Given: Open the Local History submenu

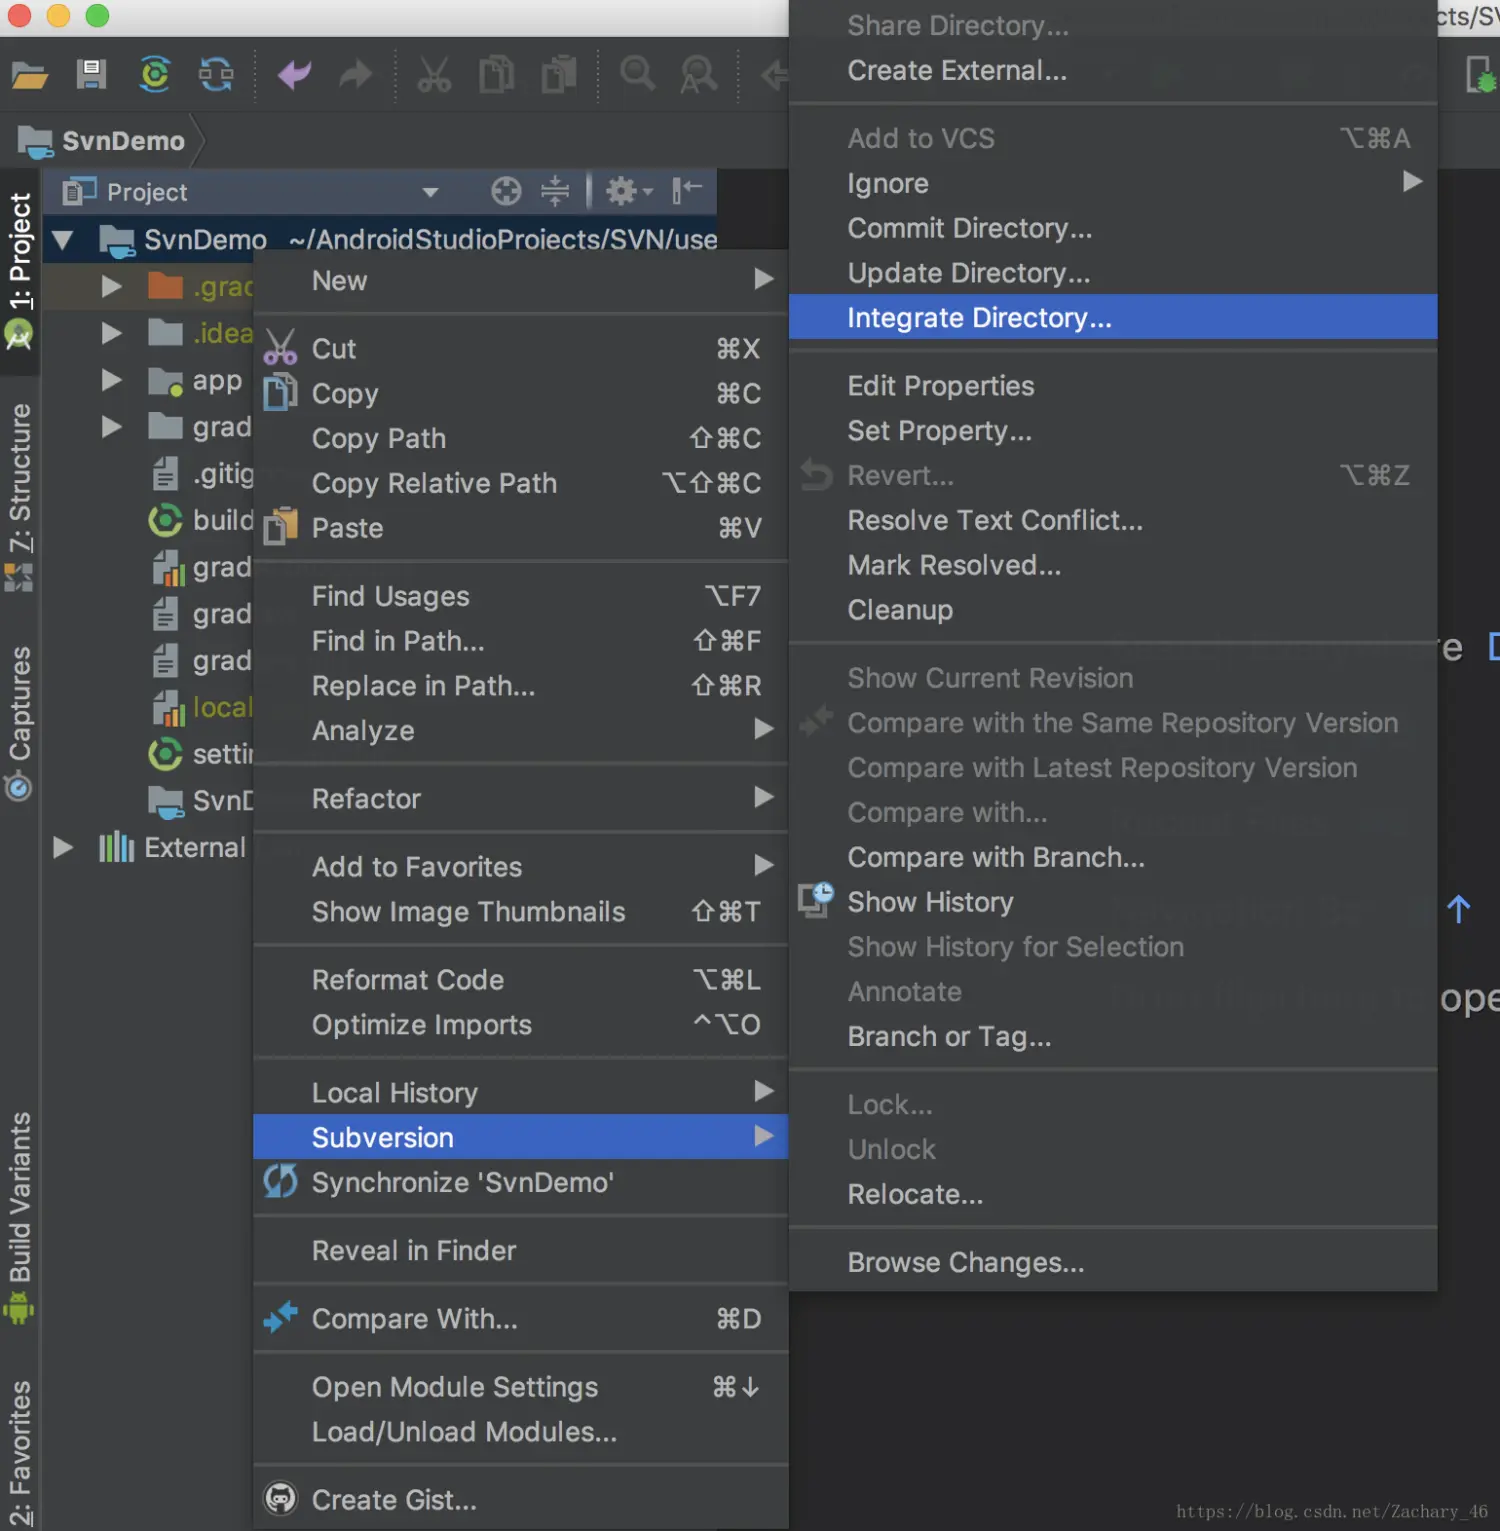Looking at the screenshot, I should click(520, 1093).
